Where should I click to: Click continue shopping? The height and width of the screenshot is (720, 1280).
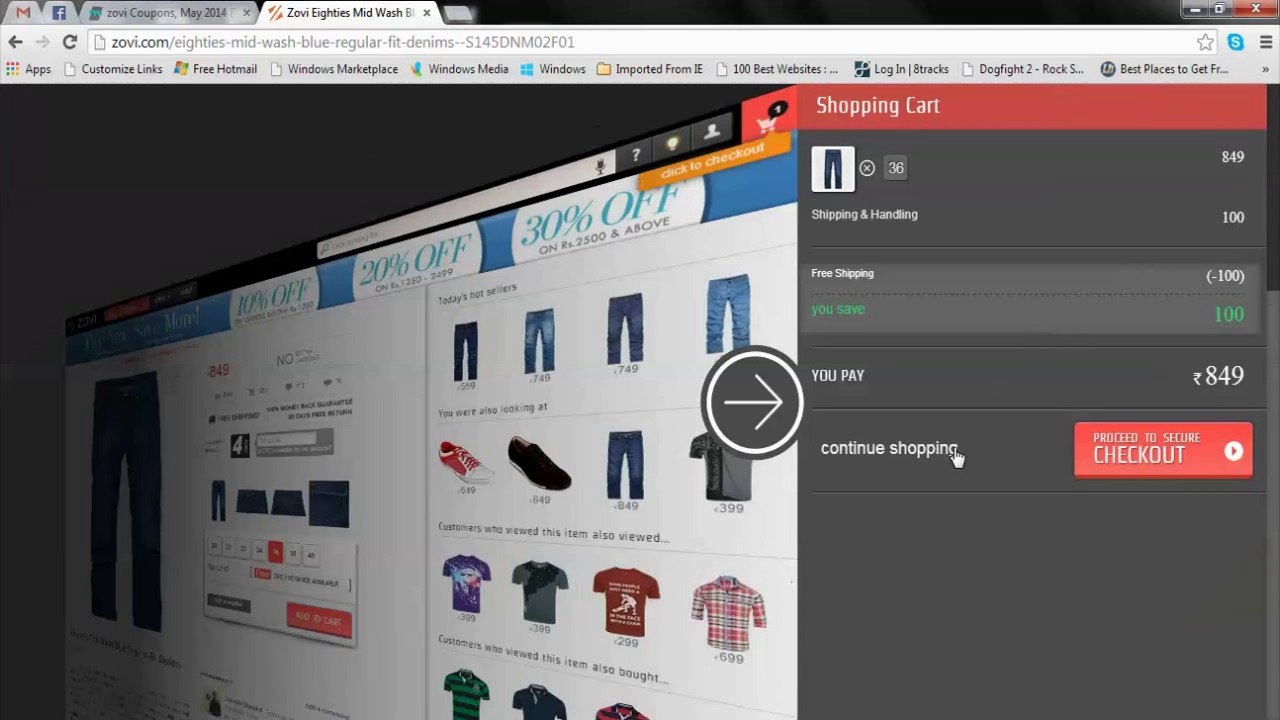click(889, 448)
